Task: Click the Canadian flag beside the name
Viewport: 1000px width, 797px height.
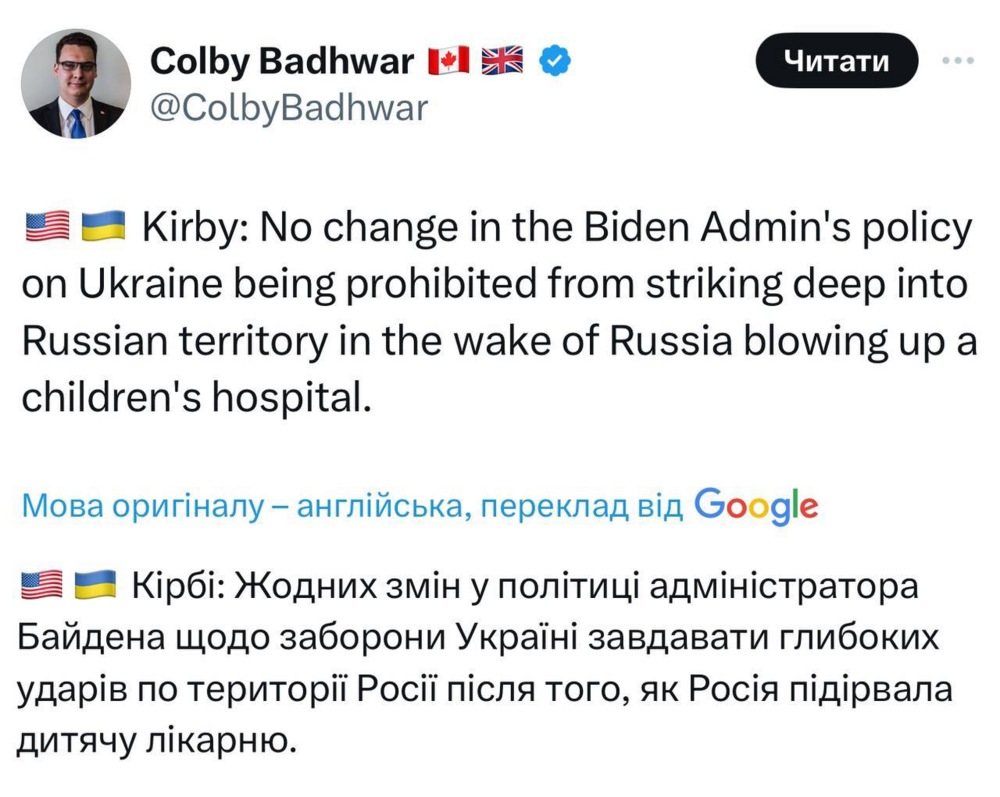Action: coord(449,62)
